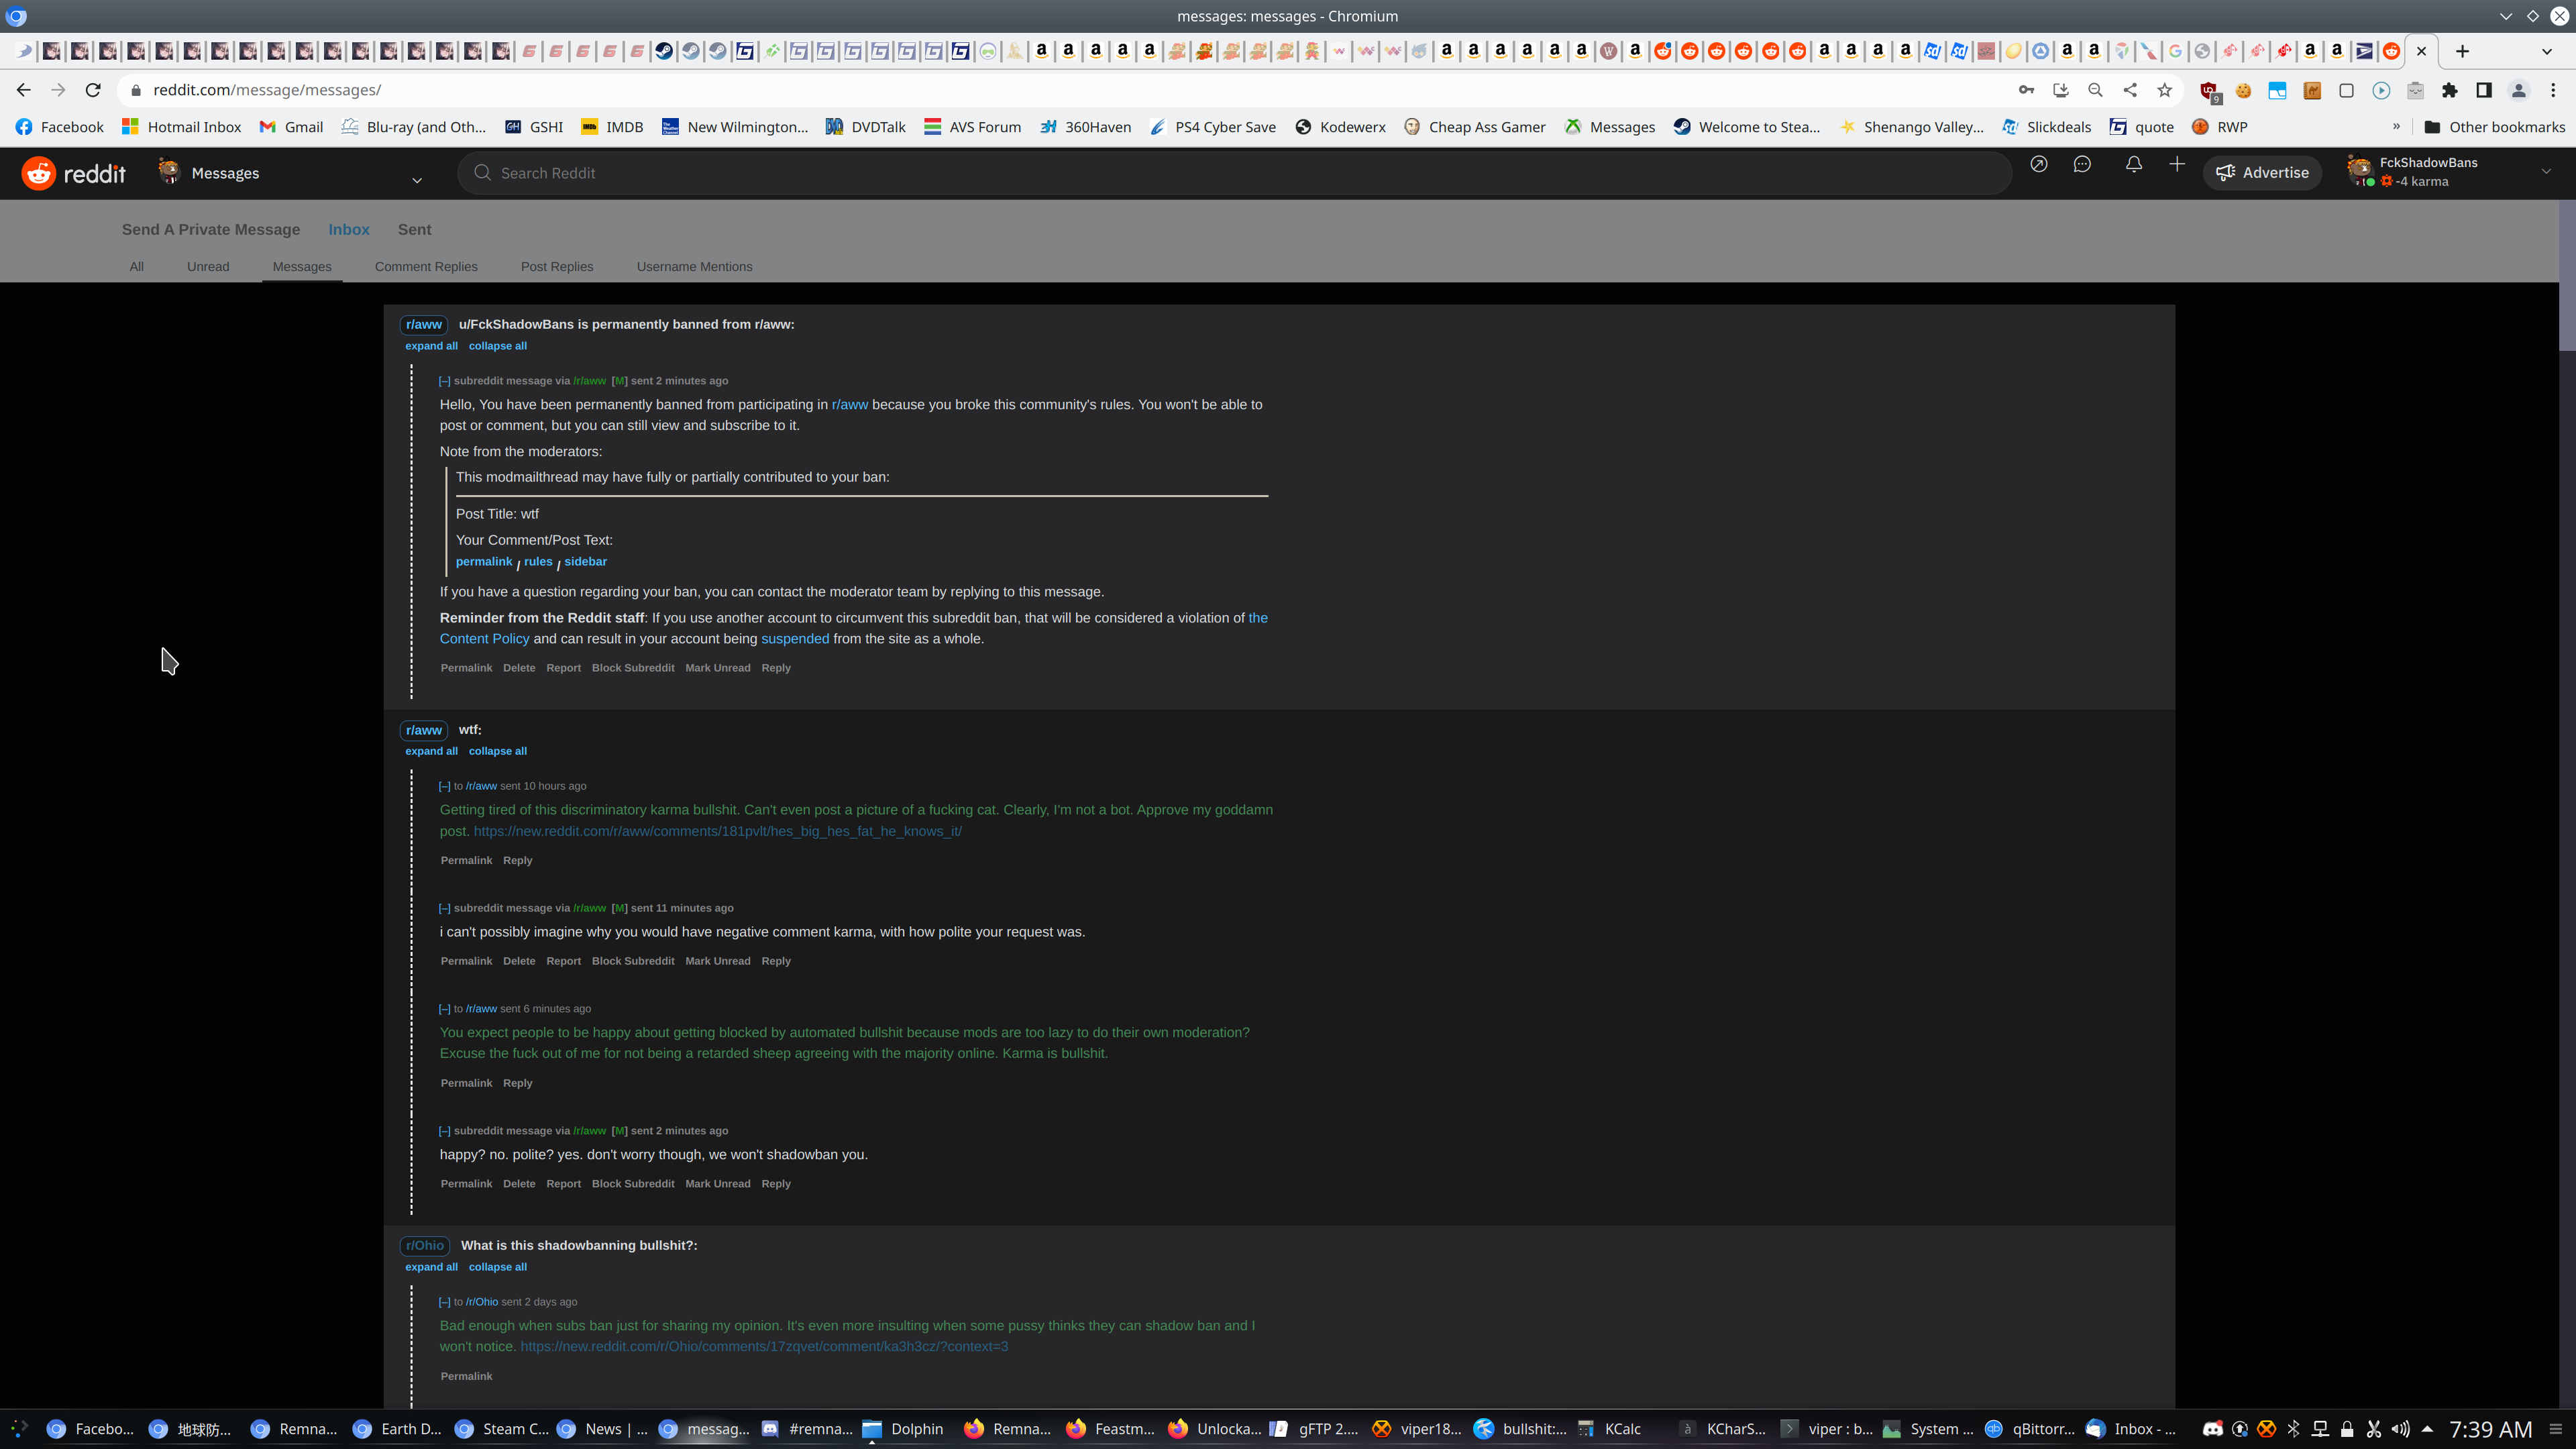Collapse the r/Ohio message sent 2 days ago
This screenshot has width=2576, height=1449.
coord(444,1302)
